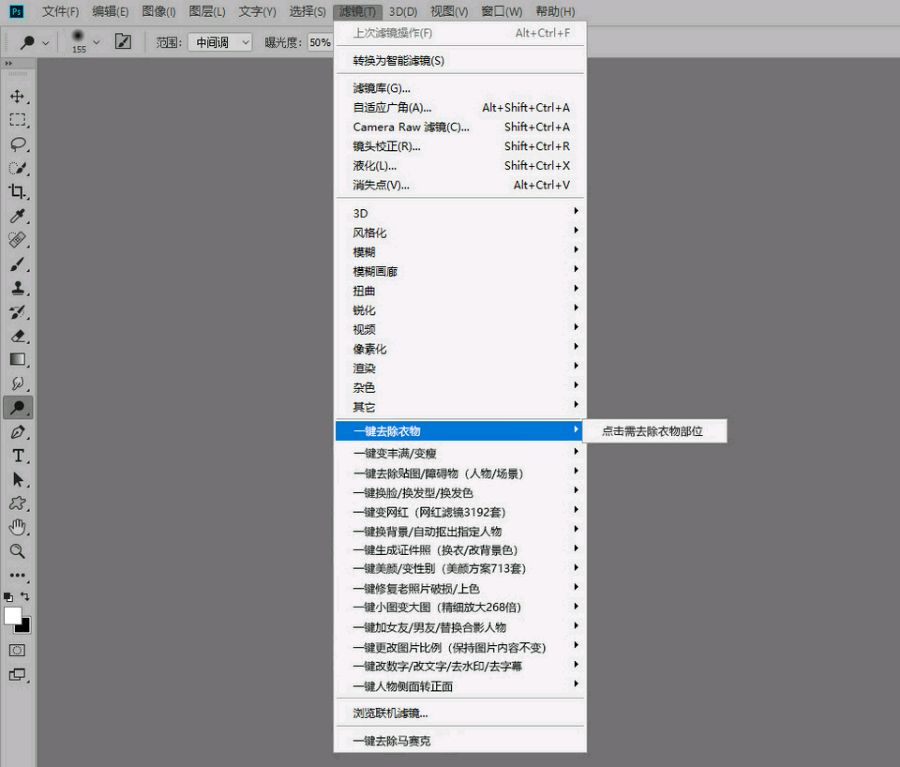Image resolution: width=900 pixels, height=767 pixels.
Task: Expand the 扭曲 submenu
Action: (460, 290)
